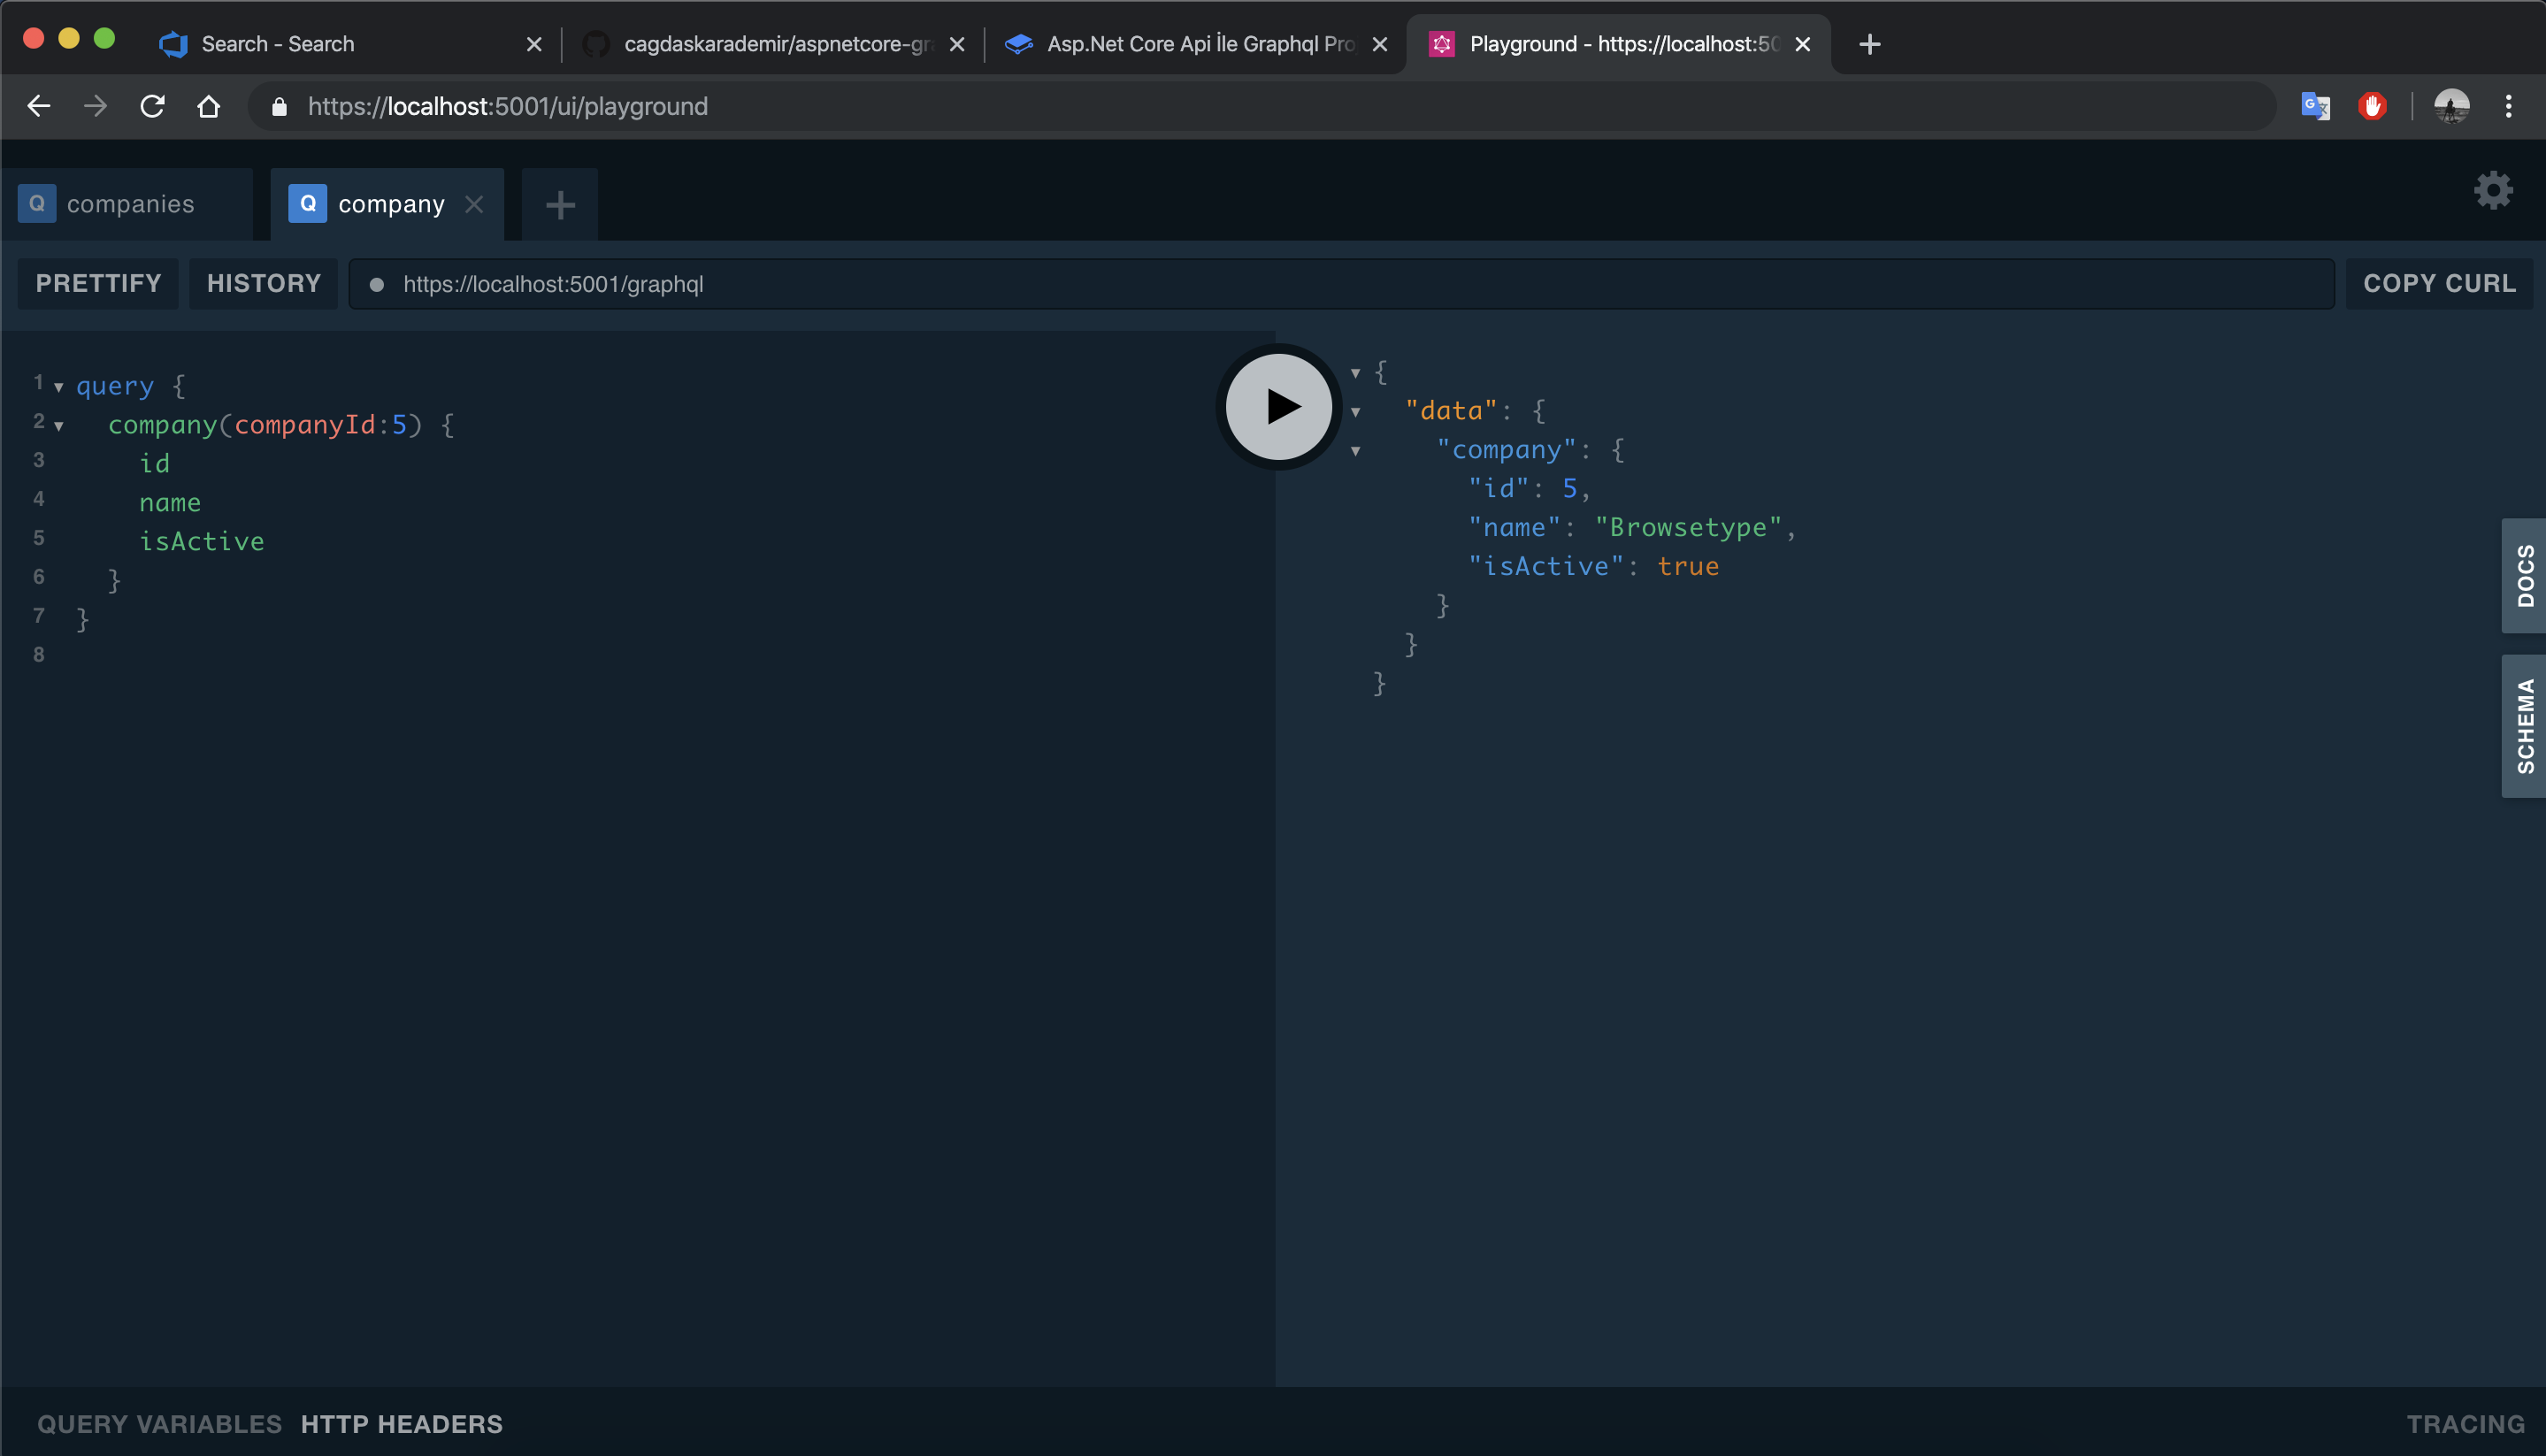2546x1456 pixels.
Task: Click the GraphQL endpoint URL field
Action: coord(1341,284)
